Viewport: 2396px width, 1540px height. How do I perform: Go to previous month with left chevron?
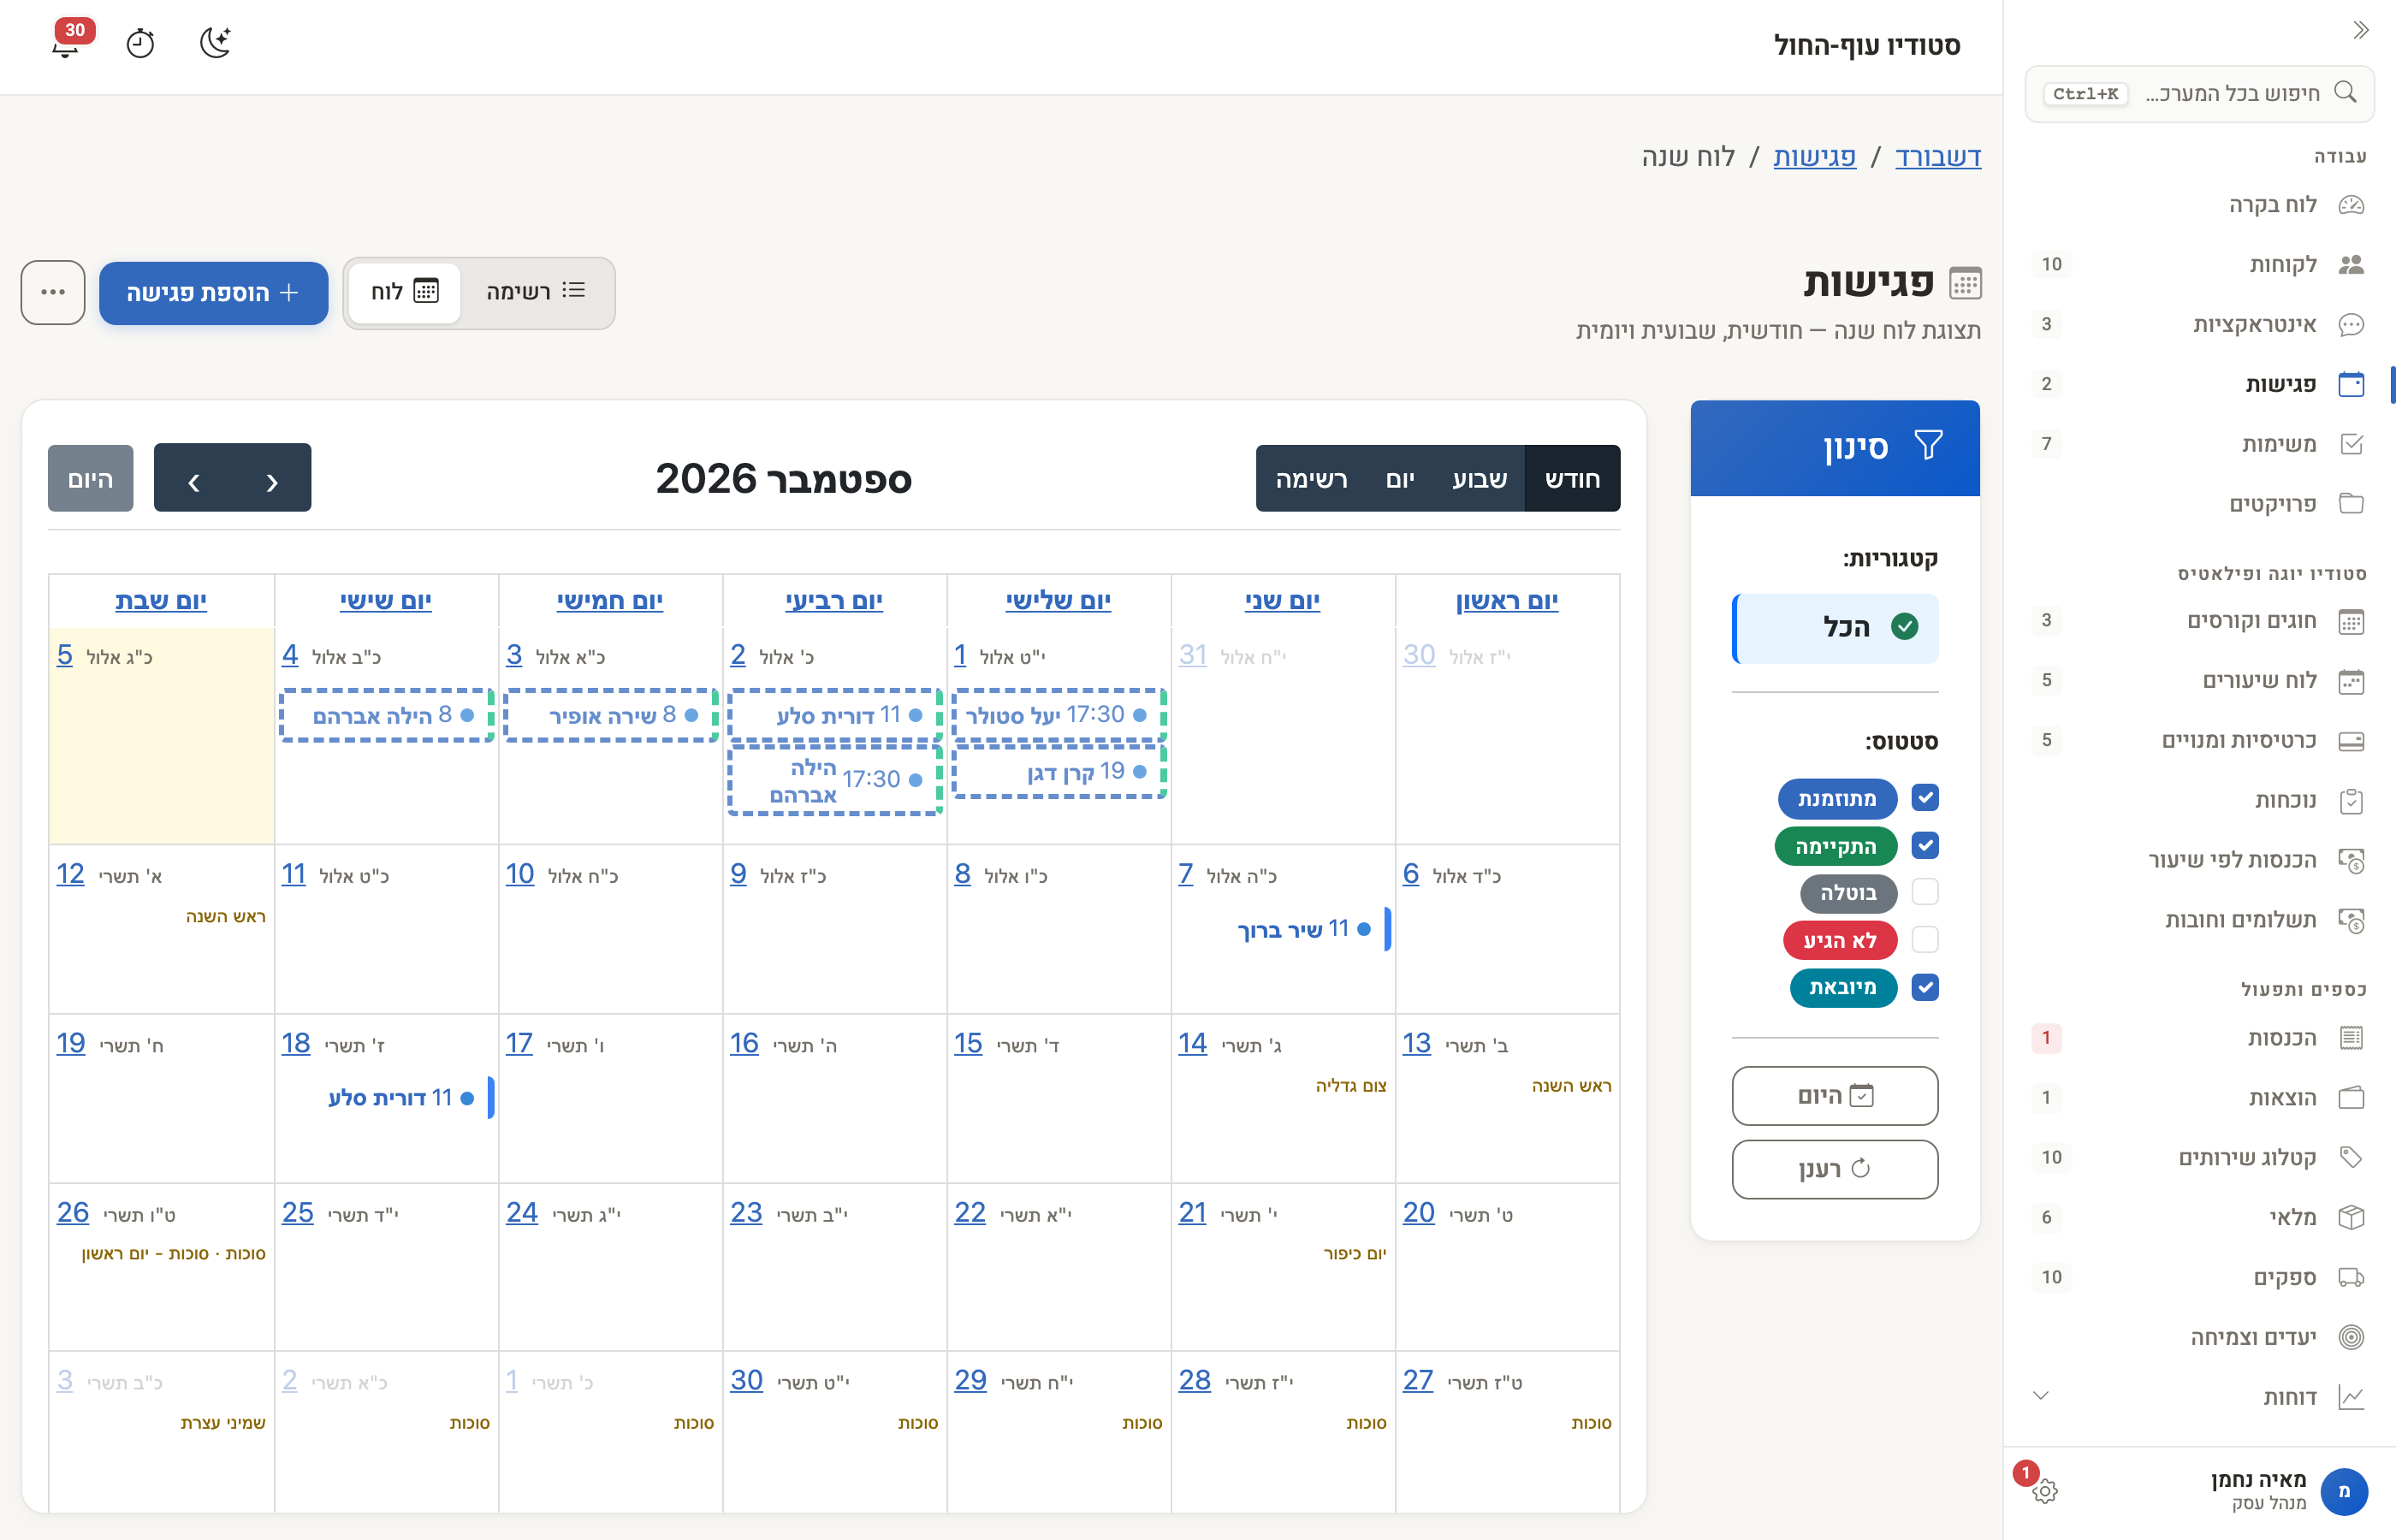pos(194,479)
